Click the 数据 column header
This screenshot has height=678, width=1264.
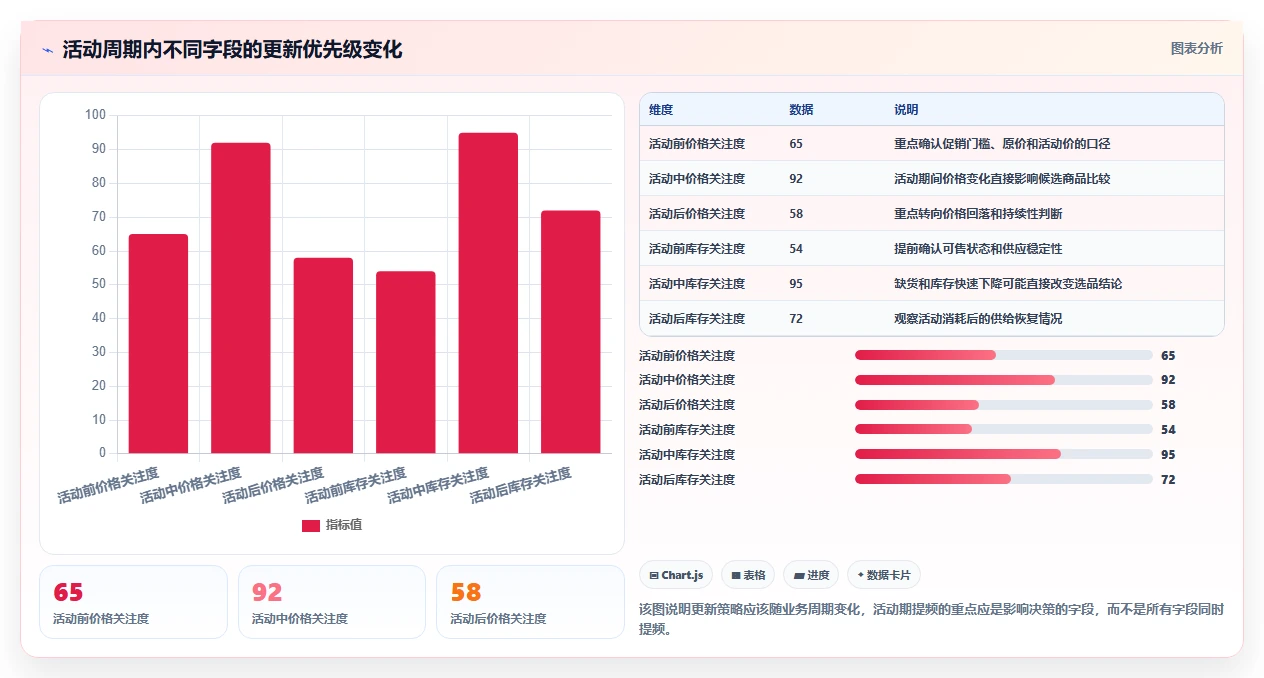pyautogui.click(x=801, y=110)
